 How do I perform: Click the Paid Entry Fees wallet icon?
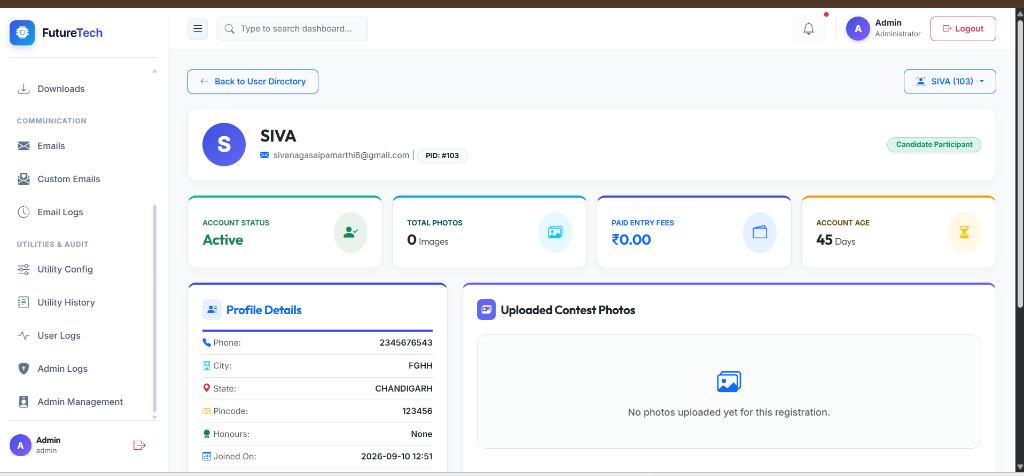[760, 232]
